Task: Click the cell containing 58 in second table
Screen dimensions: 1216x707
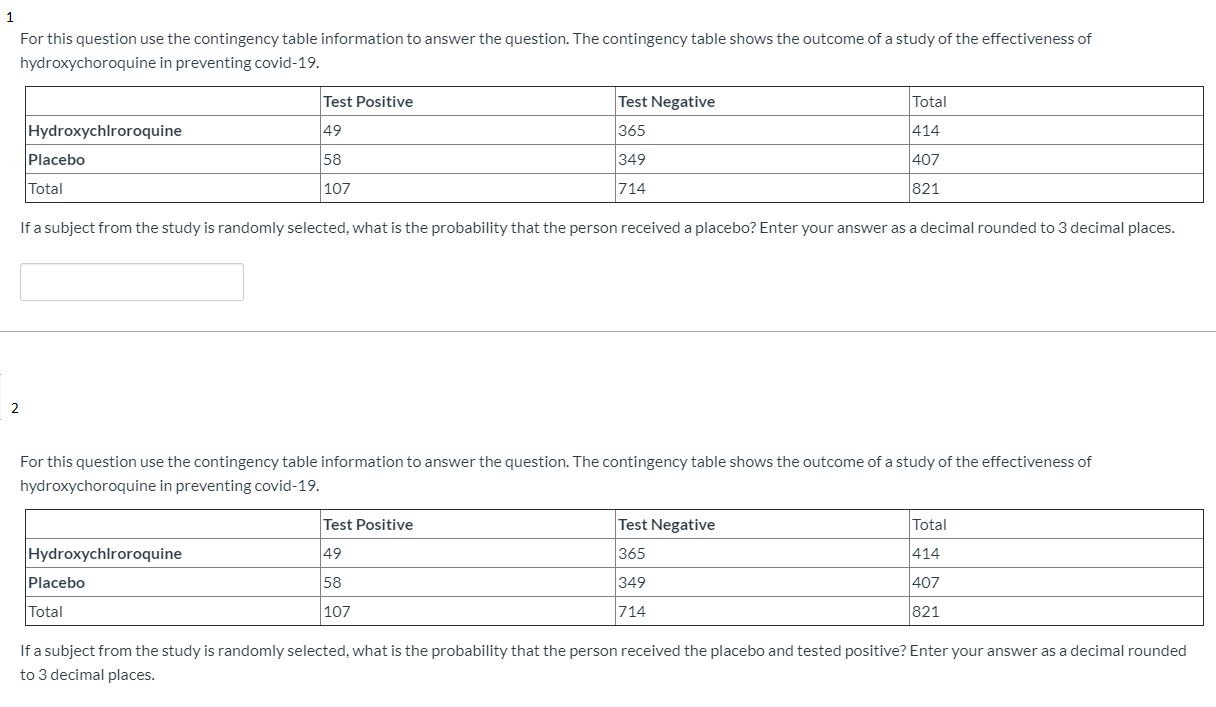Action: (x=329, y=582)
